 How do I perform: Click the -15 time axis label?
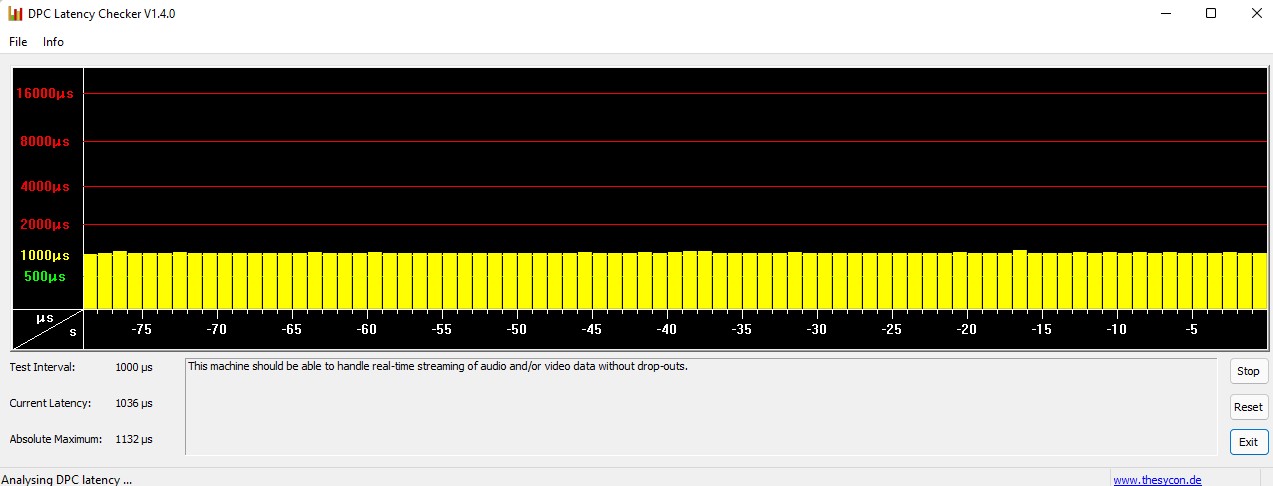[1041, 329]
